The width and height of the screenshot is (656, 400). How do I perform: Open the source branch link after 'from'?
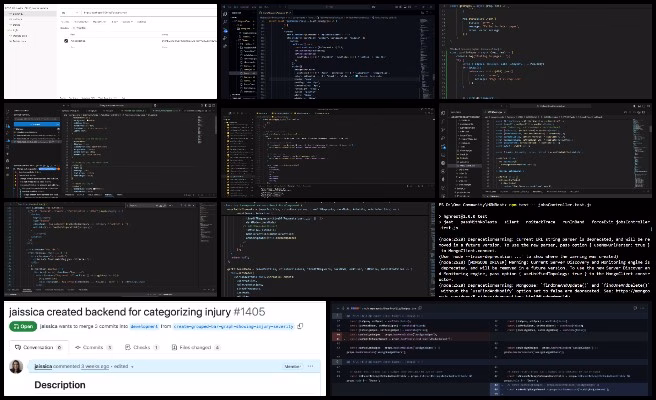(233, 326)
